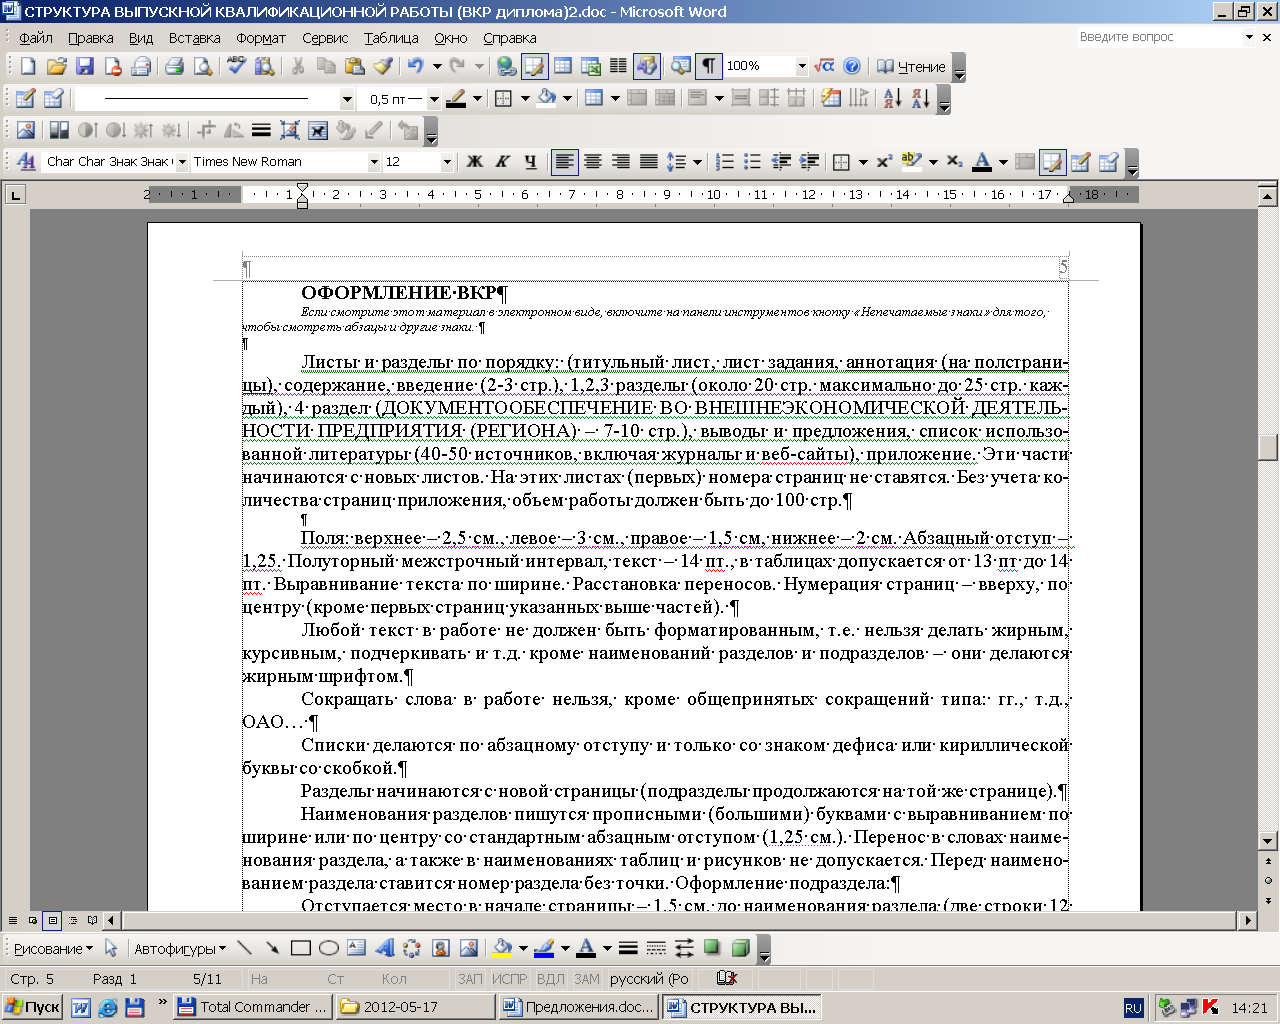Viewport: 1280px width, 1024px height.
Task: Switch to Total Commander taskbar button
Action: coord(251,1007)
